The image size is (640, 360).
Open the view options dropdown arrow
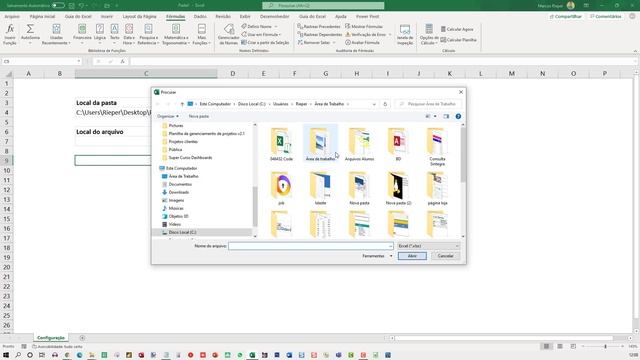point(435,116)
